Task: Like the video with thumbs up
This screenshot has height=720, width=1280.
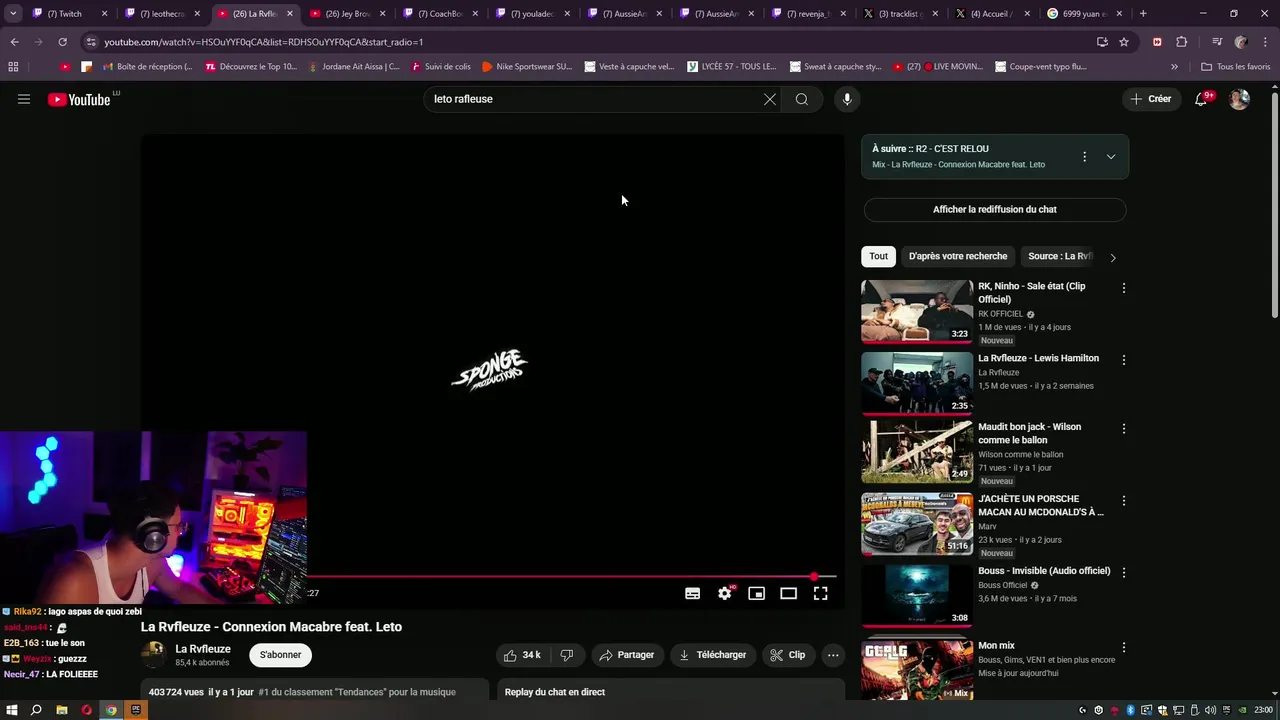Action: [522, 655]
